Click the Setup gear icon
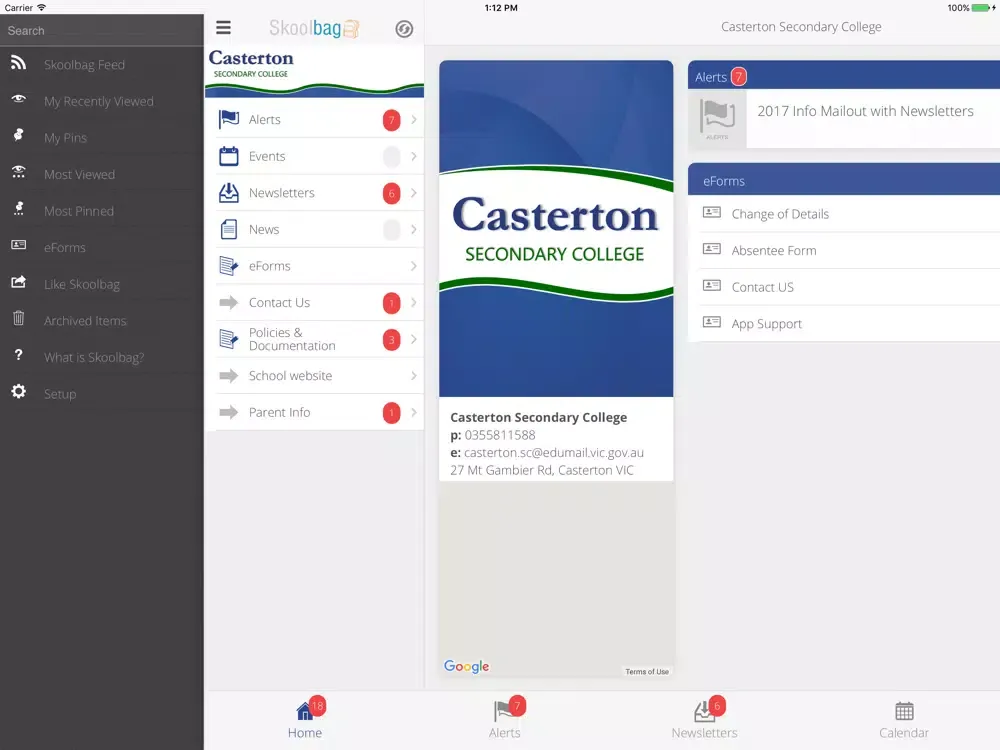1000x750 pixels. pos(18,393)
